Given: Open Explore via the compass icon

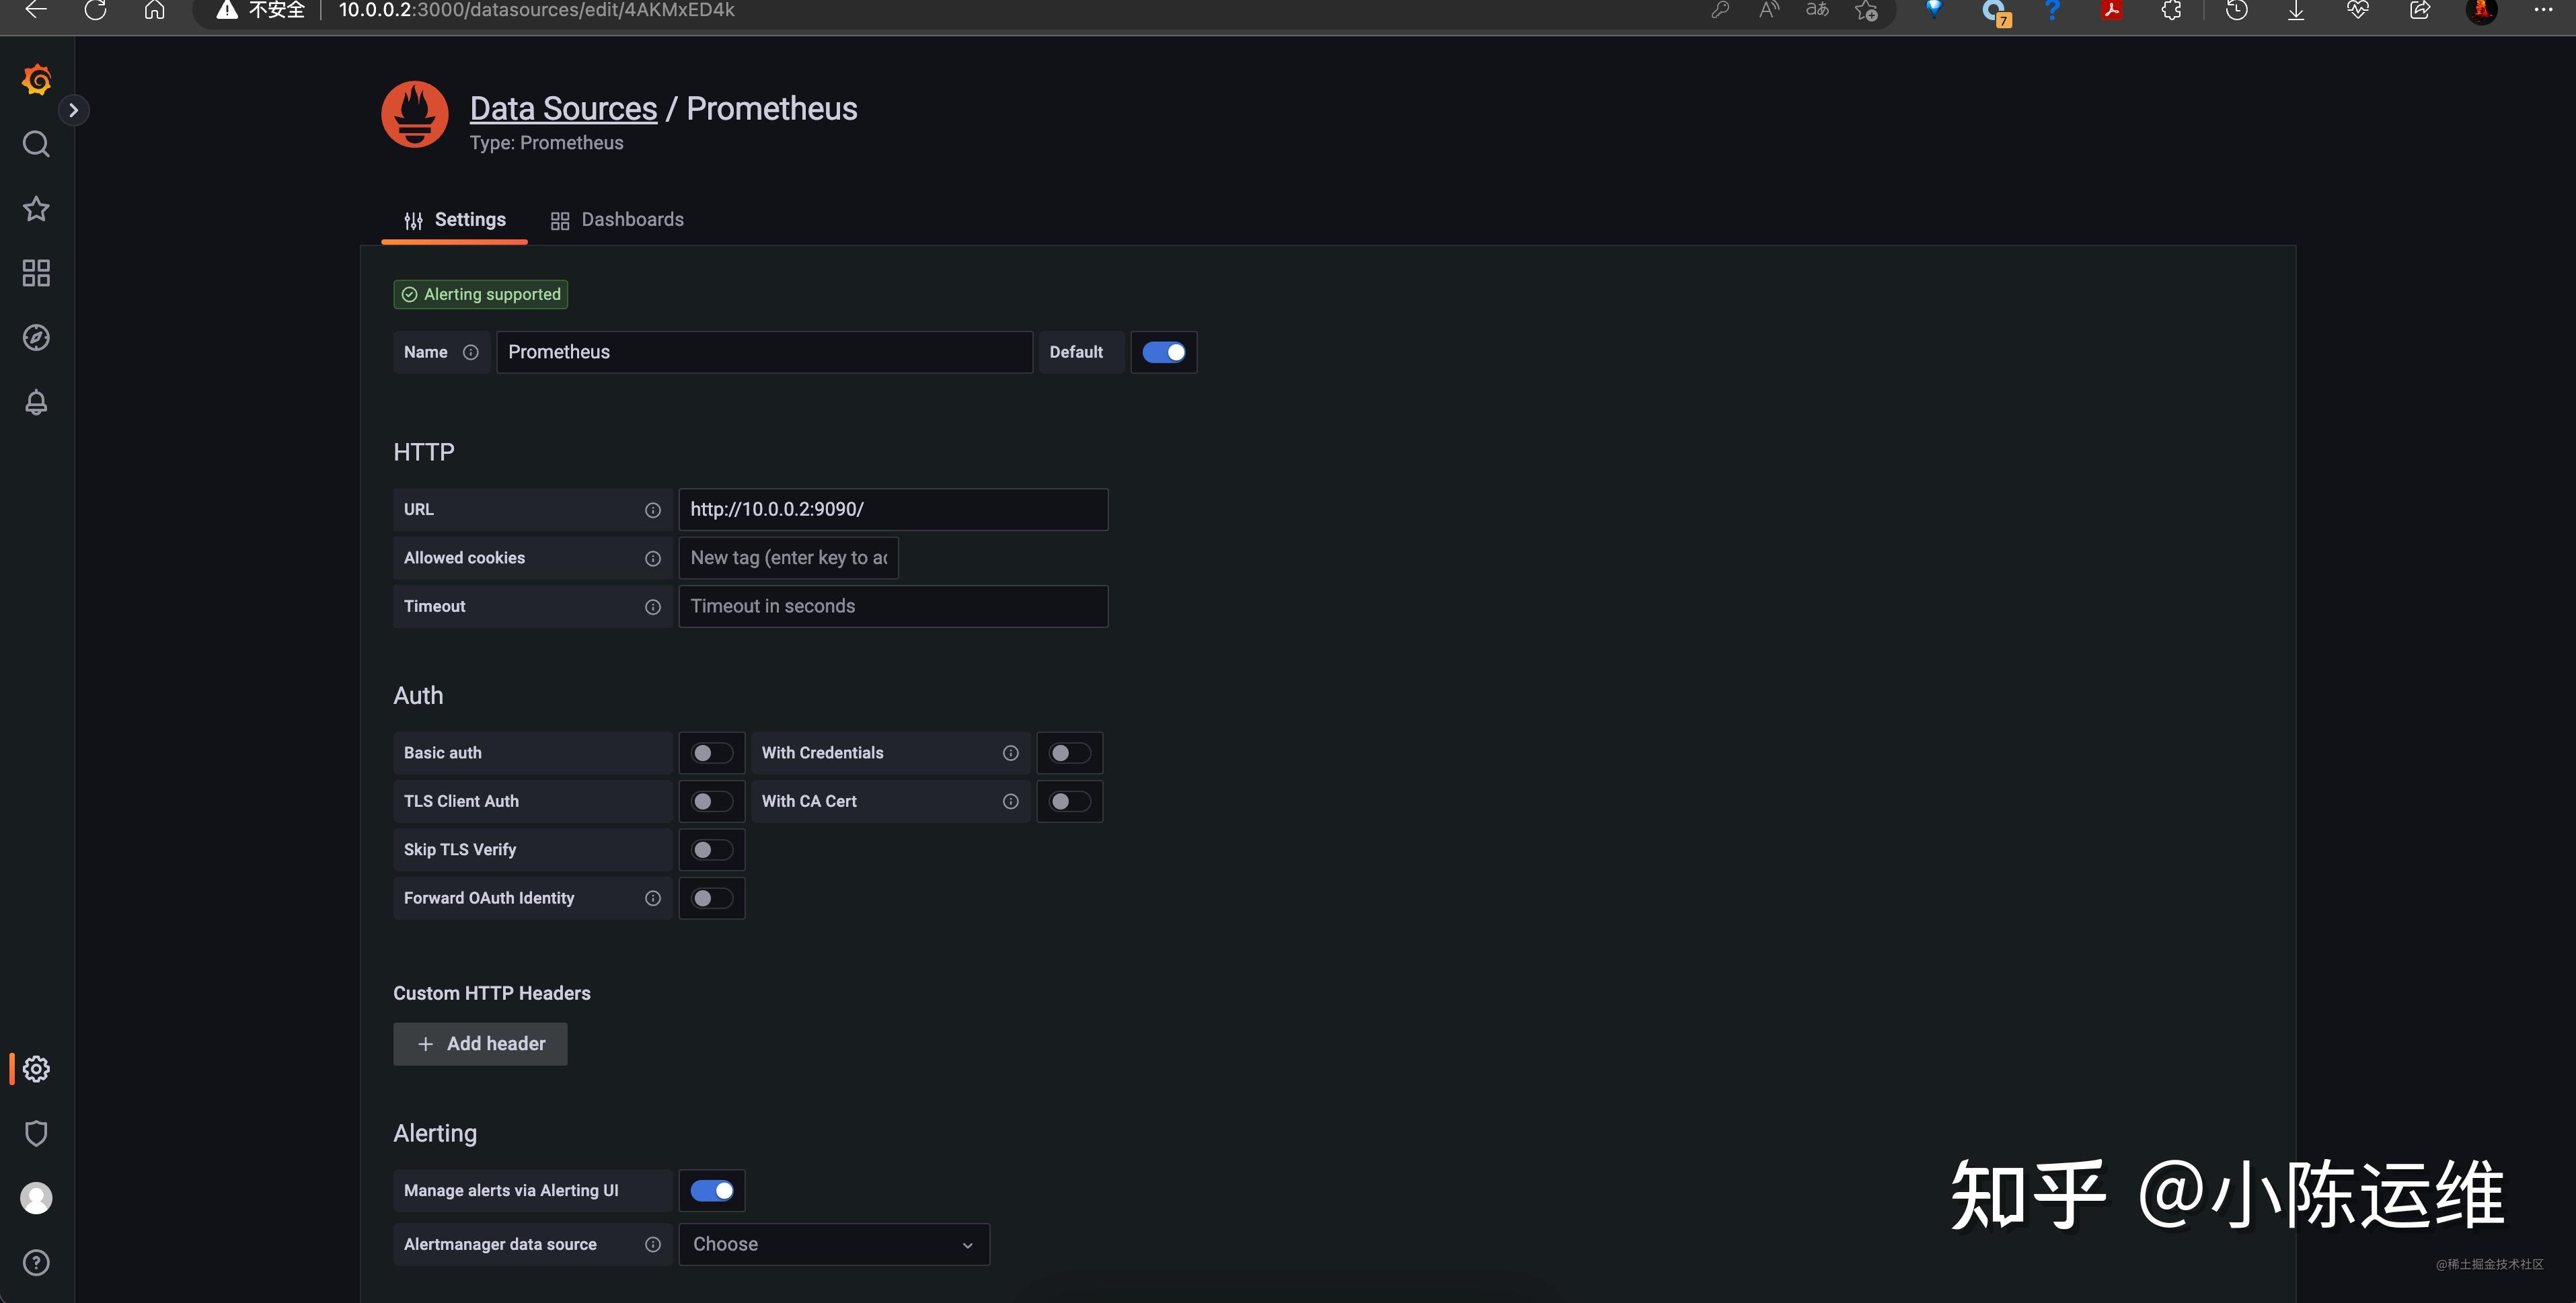Looking at the screenshot, I should click(36, 337).
